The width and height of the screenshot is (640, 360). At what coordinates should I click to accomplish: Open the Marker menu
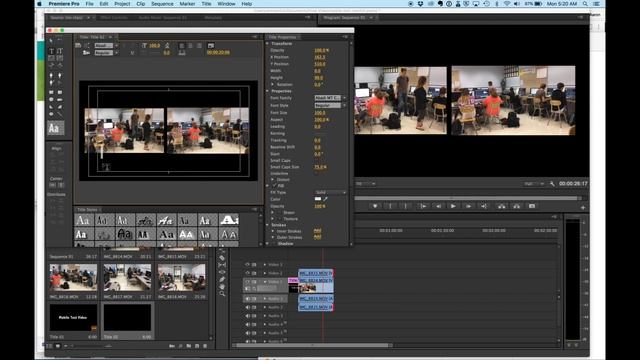tap(187, 4)
